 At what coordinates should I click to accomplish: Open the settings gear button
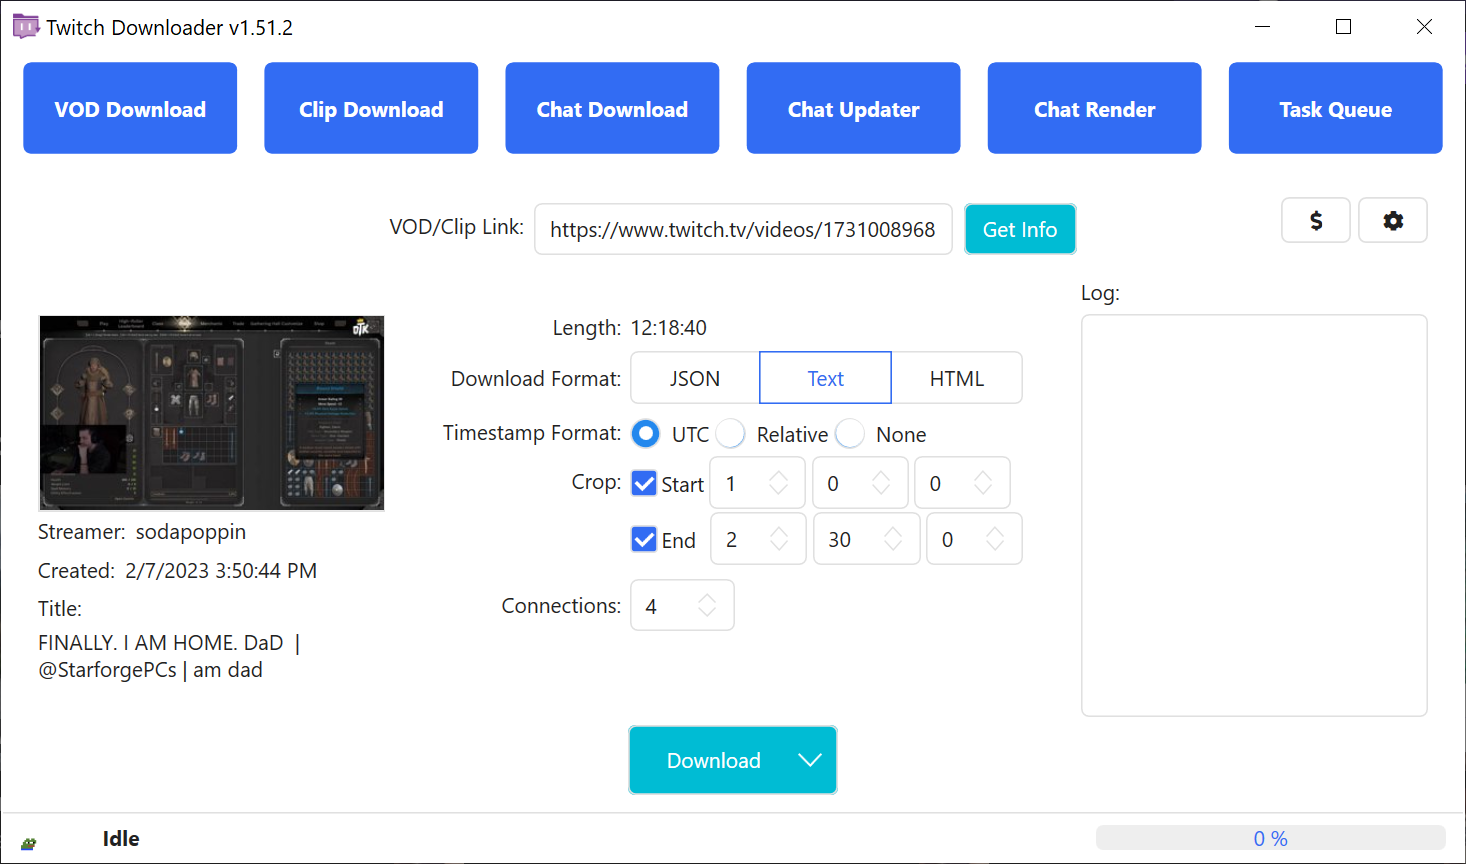point(1393,220)
